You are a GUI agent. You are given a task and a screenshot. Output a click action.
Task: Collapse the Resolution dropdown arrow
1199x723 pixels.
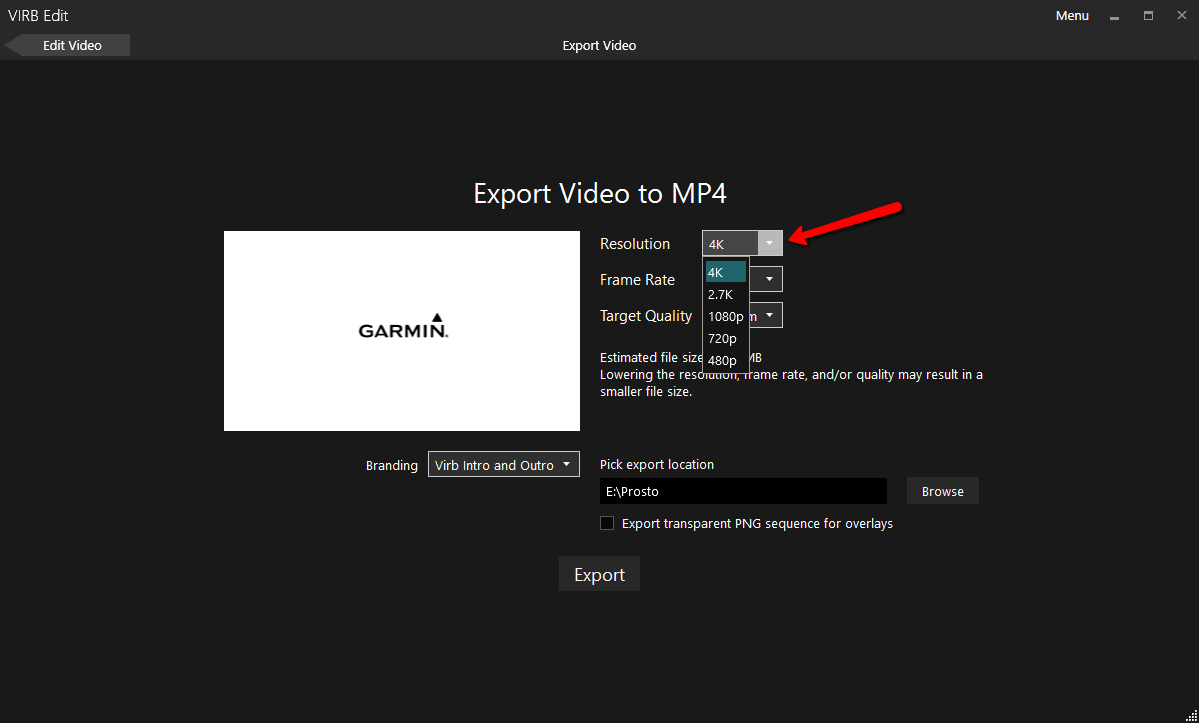[x=769, y=243]
